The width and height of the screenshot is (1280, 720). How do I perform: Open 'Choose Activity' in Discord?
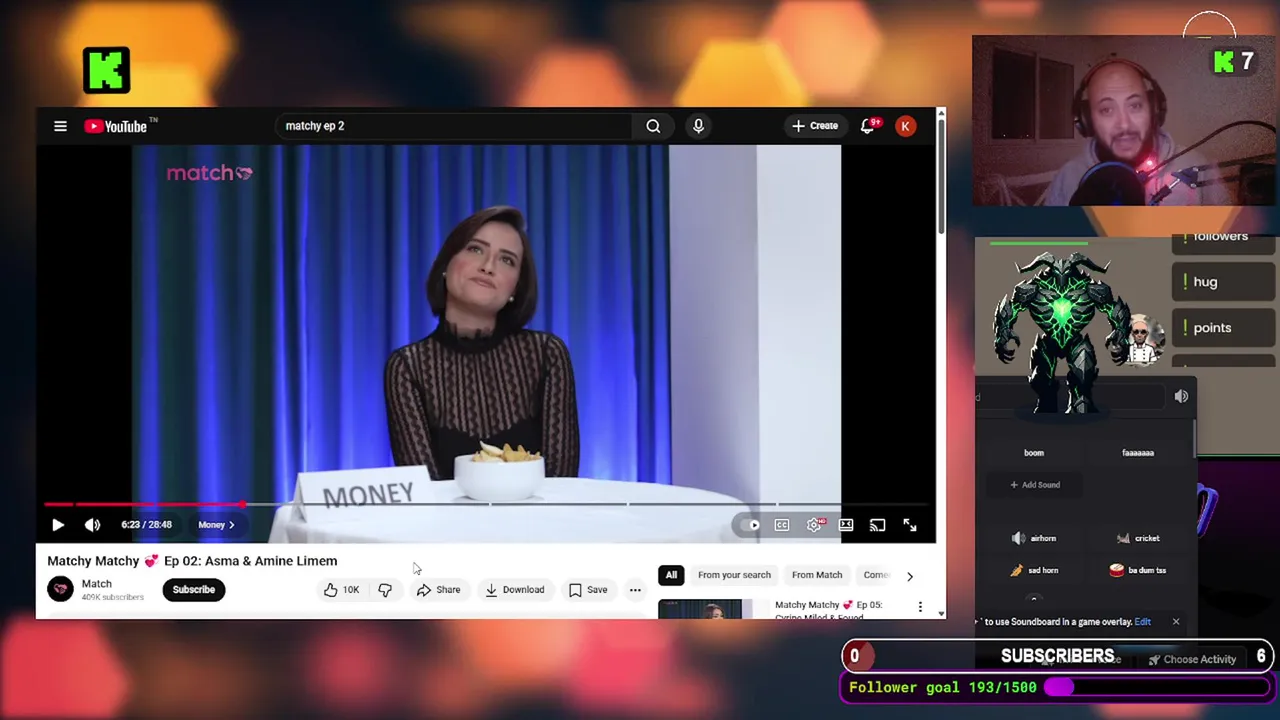coord(1193,659)
